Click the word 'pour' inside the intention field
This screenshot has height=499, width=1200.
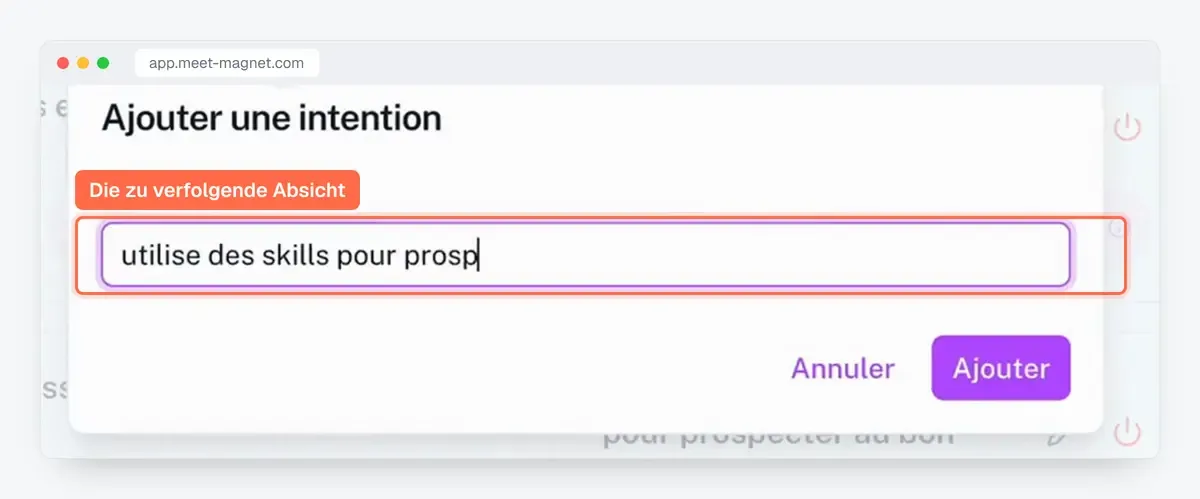(366, 257)
